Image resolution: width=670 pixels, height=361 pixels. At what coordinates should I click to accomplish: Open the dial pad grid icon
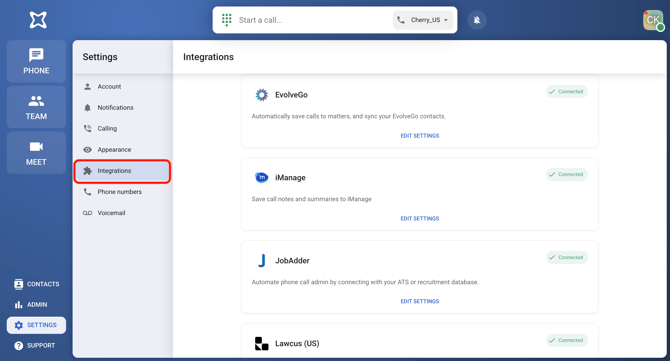(226, 20)
